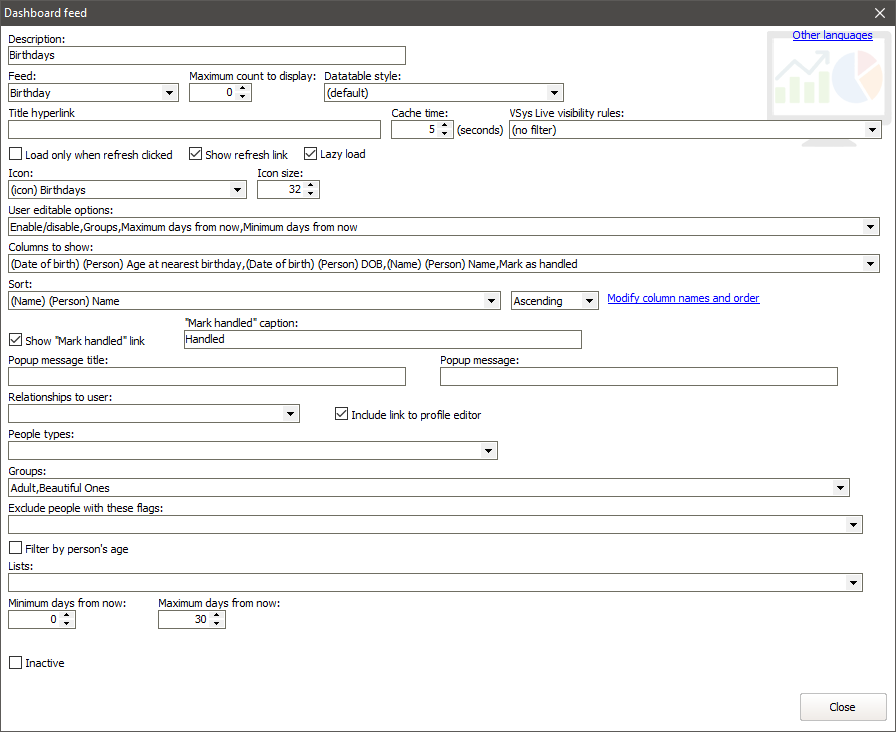
Task: Enable Load only when refresh clicked
Action: click(16, 155)
